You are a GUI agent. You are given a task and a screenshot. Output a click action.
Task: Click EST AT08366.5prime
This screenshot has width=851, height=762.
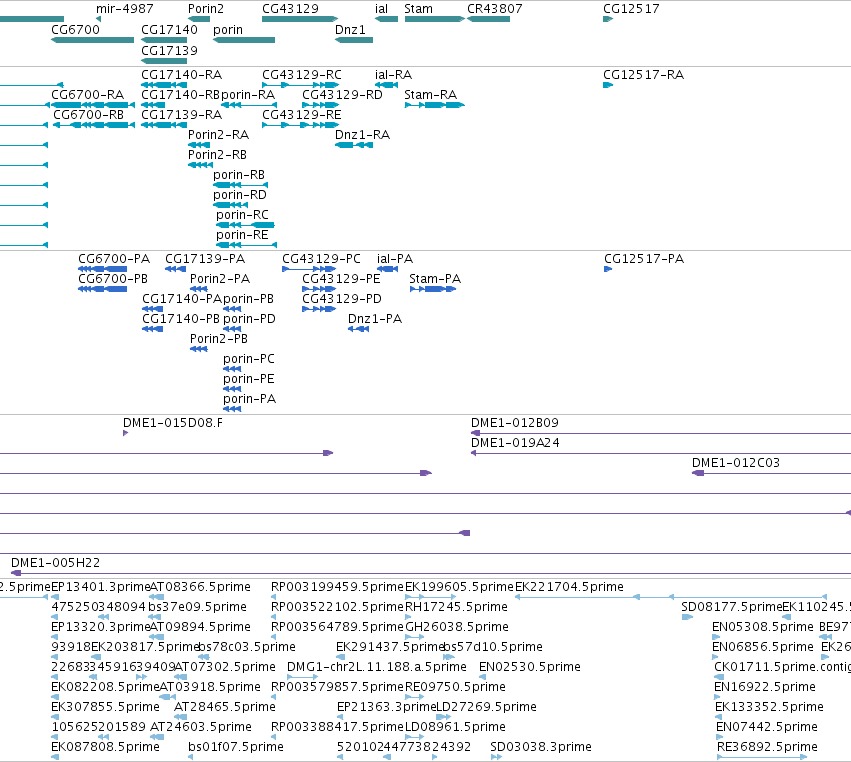(x=157, y=597)
